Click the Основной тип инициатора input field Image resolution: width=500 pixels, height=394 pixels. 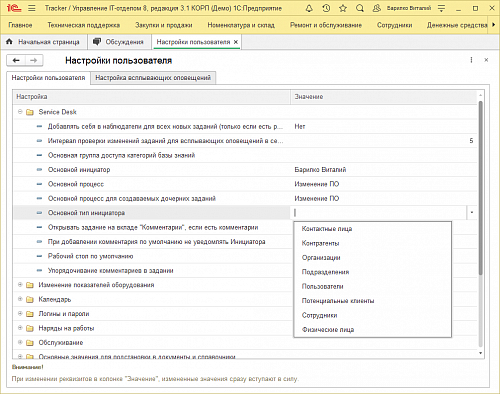click(379, 213)
